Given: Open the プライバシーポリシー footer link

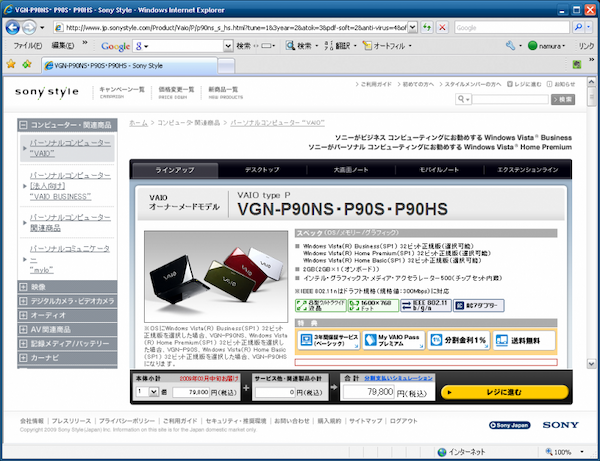Looking at the screenshot, I should (127, 421).
